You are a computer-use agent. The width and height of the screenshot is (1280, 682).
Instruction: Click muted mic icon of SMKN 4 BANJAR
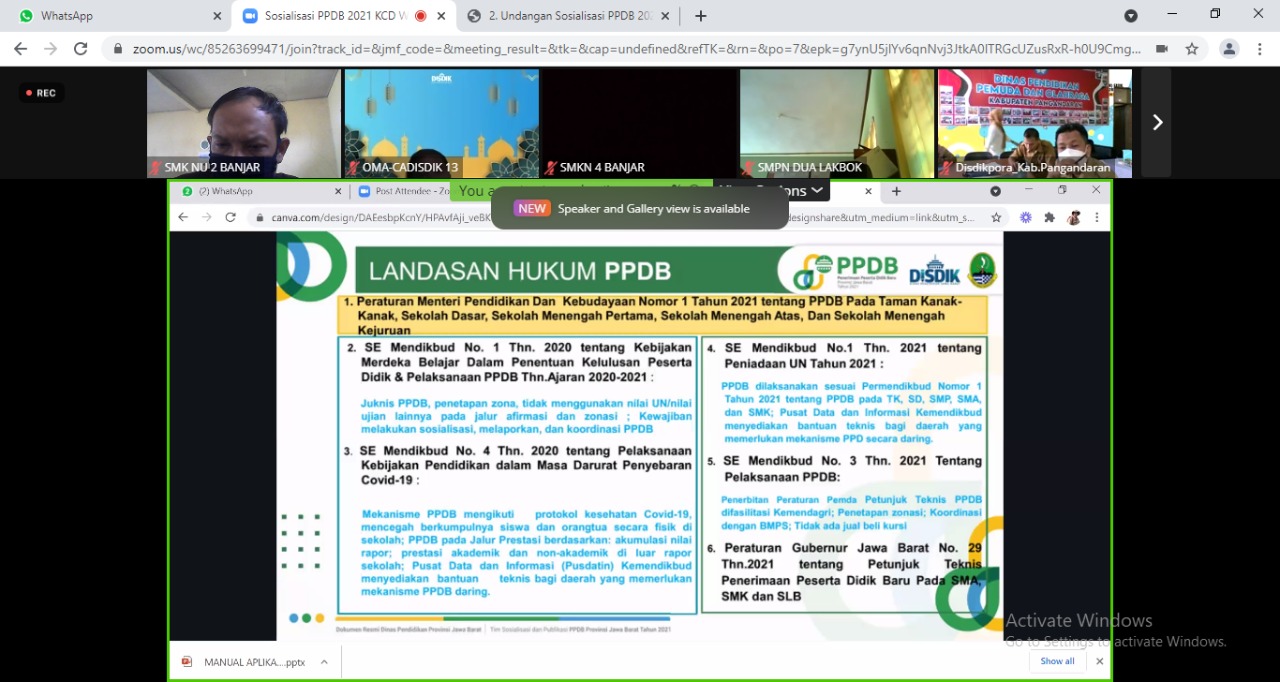[x=551, y=168]
